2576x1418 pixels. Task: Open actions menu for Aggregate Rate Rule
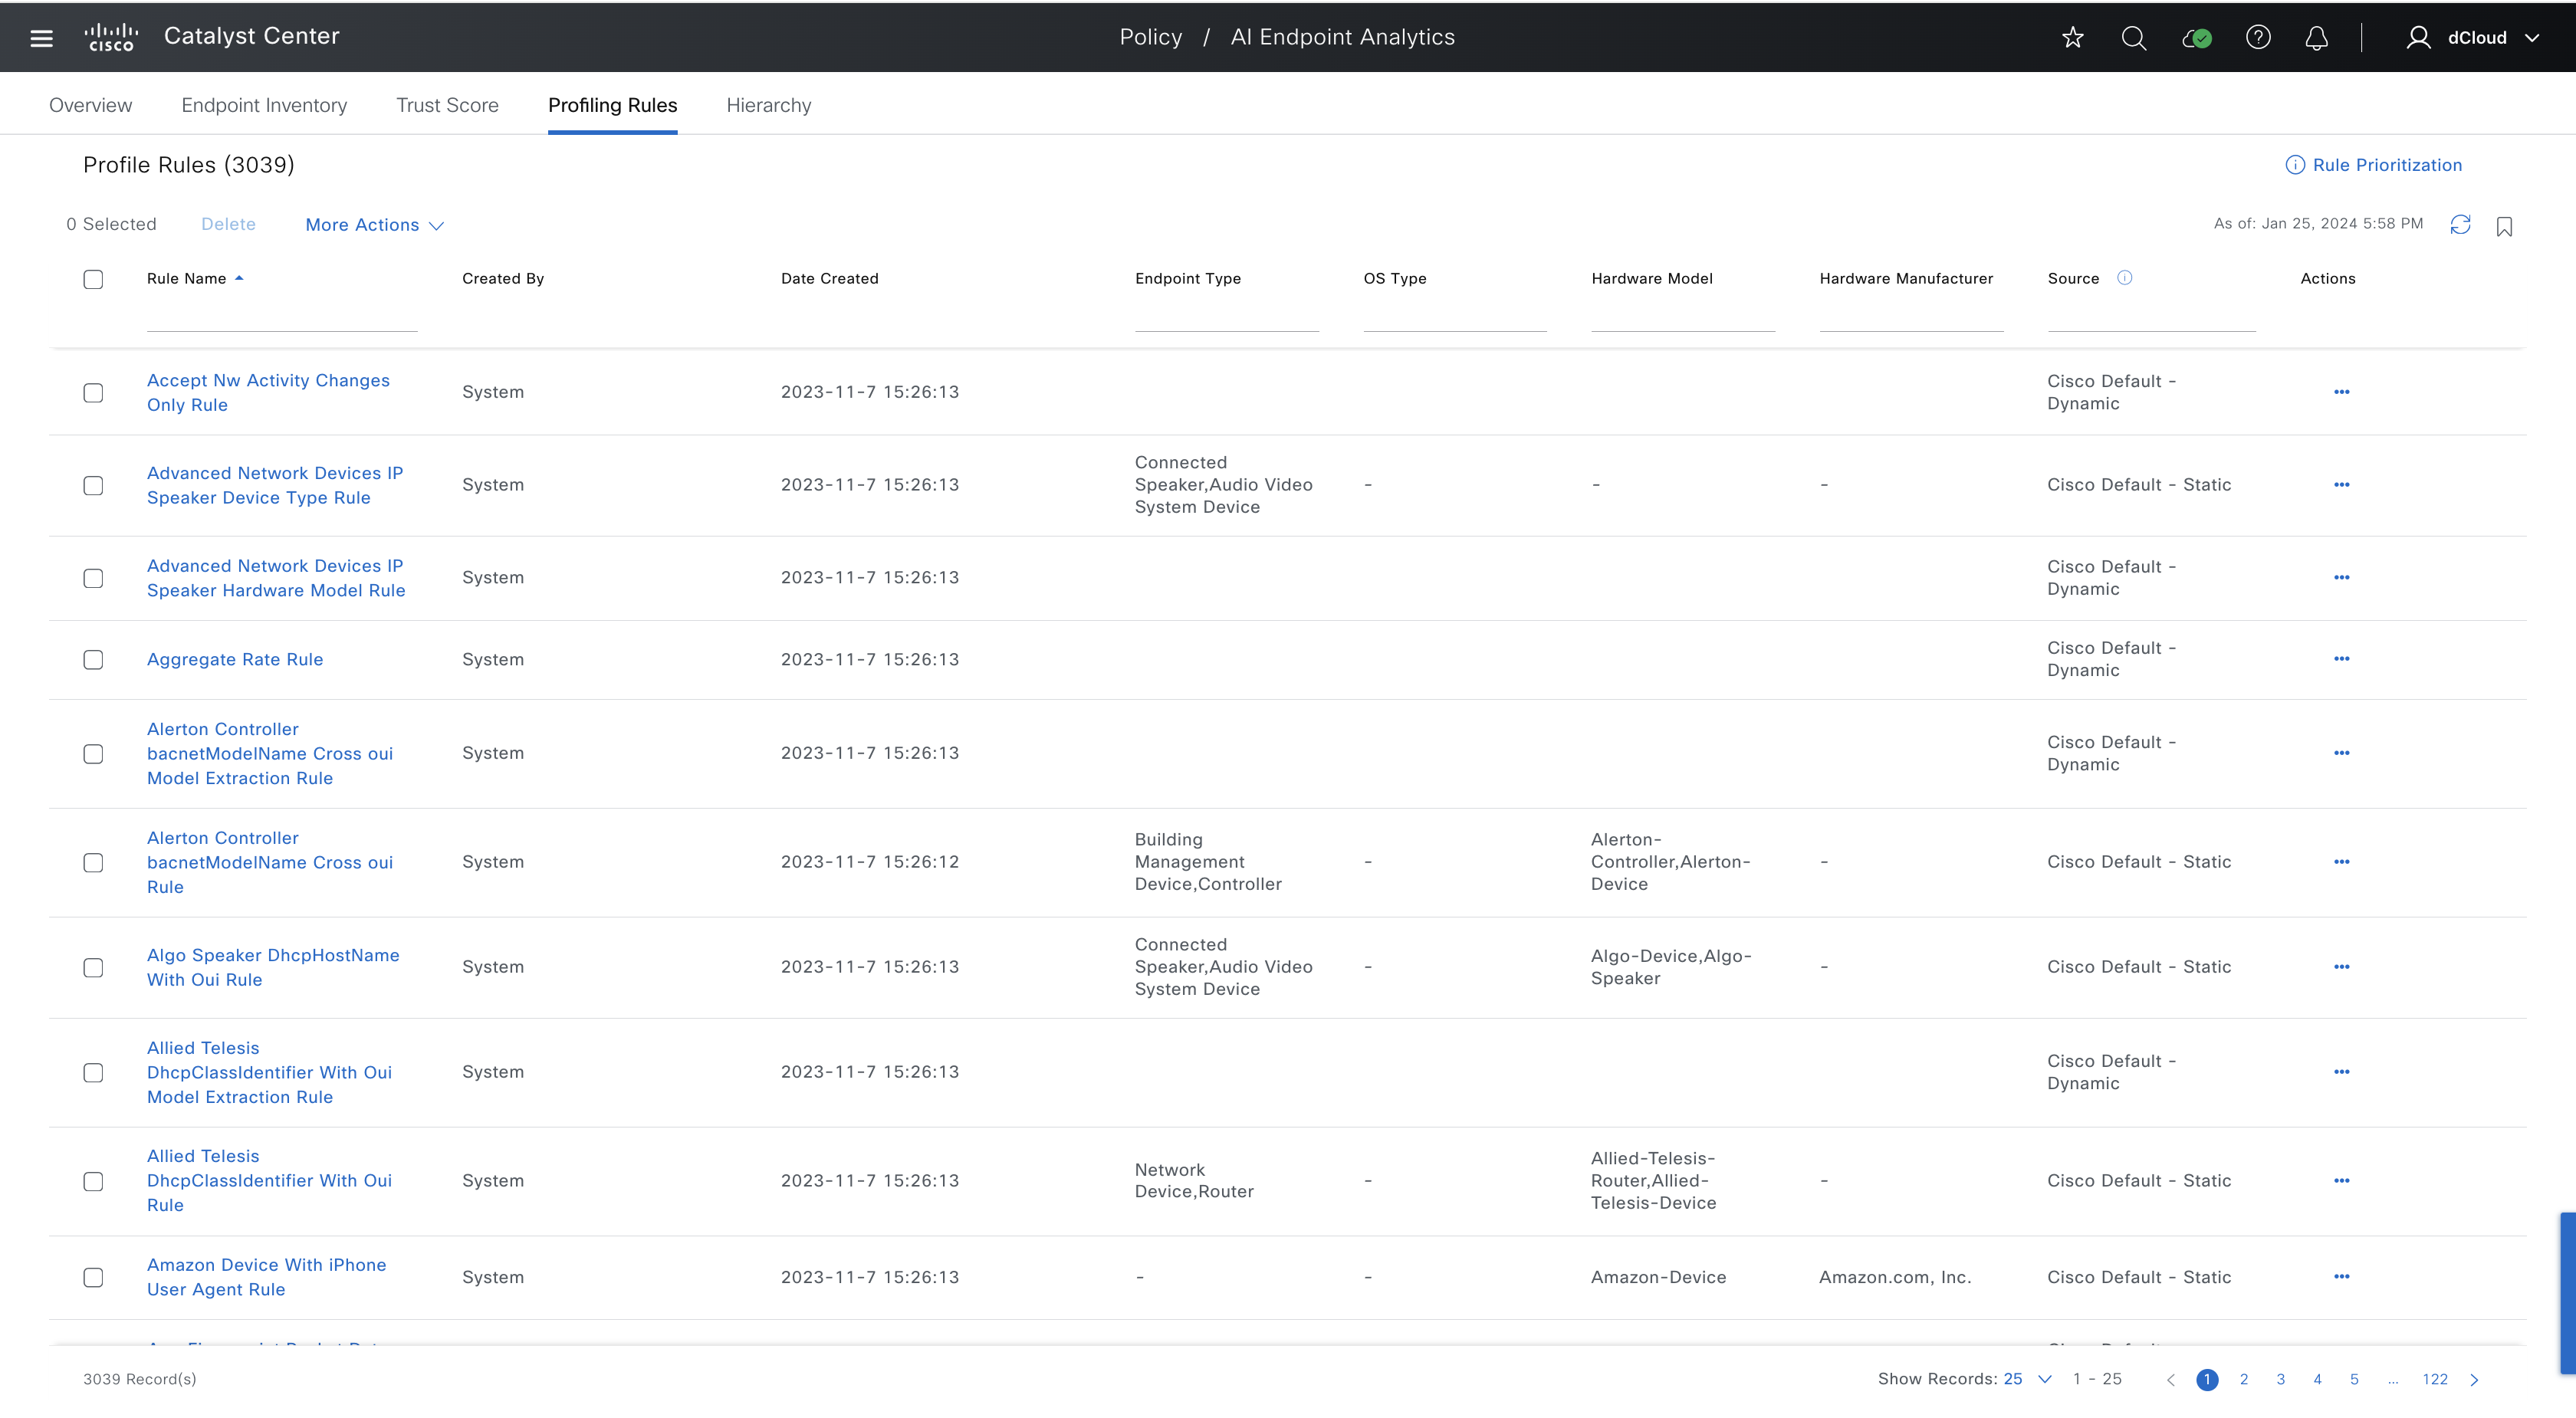2341,659
